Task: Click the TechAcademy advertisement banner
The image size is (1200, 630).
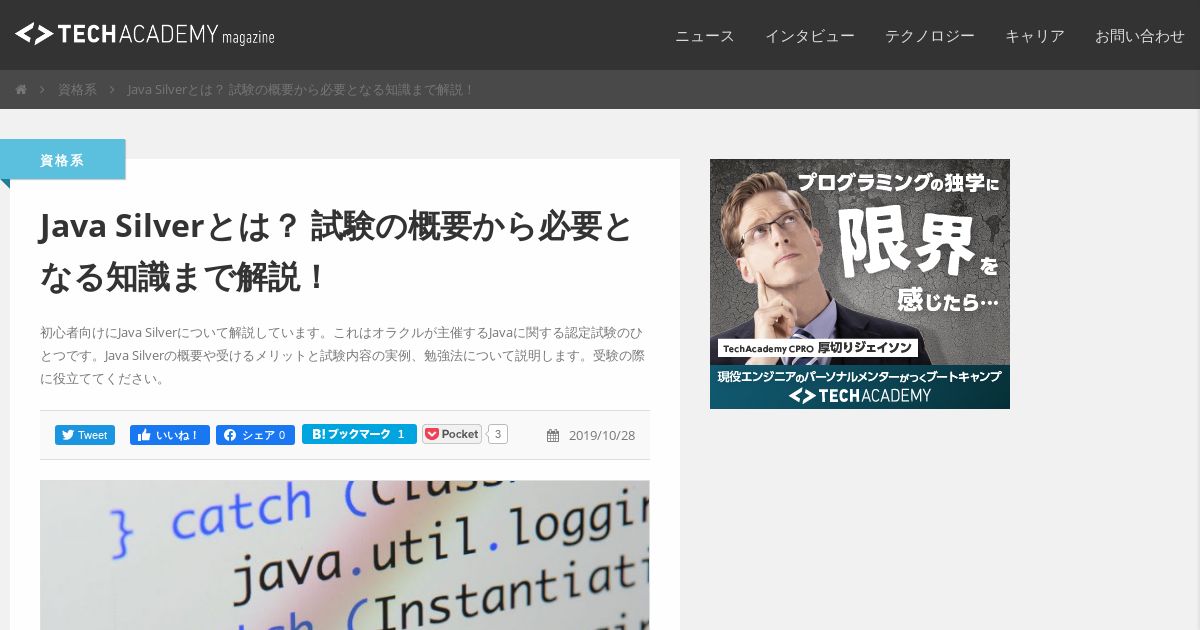Action: (x=860, y=284)
